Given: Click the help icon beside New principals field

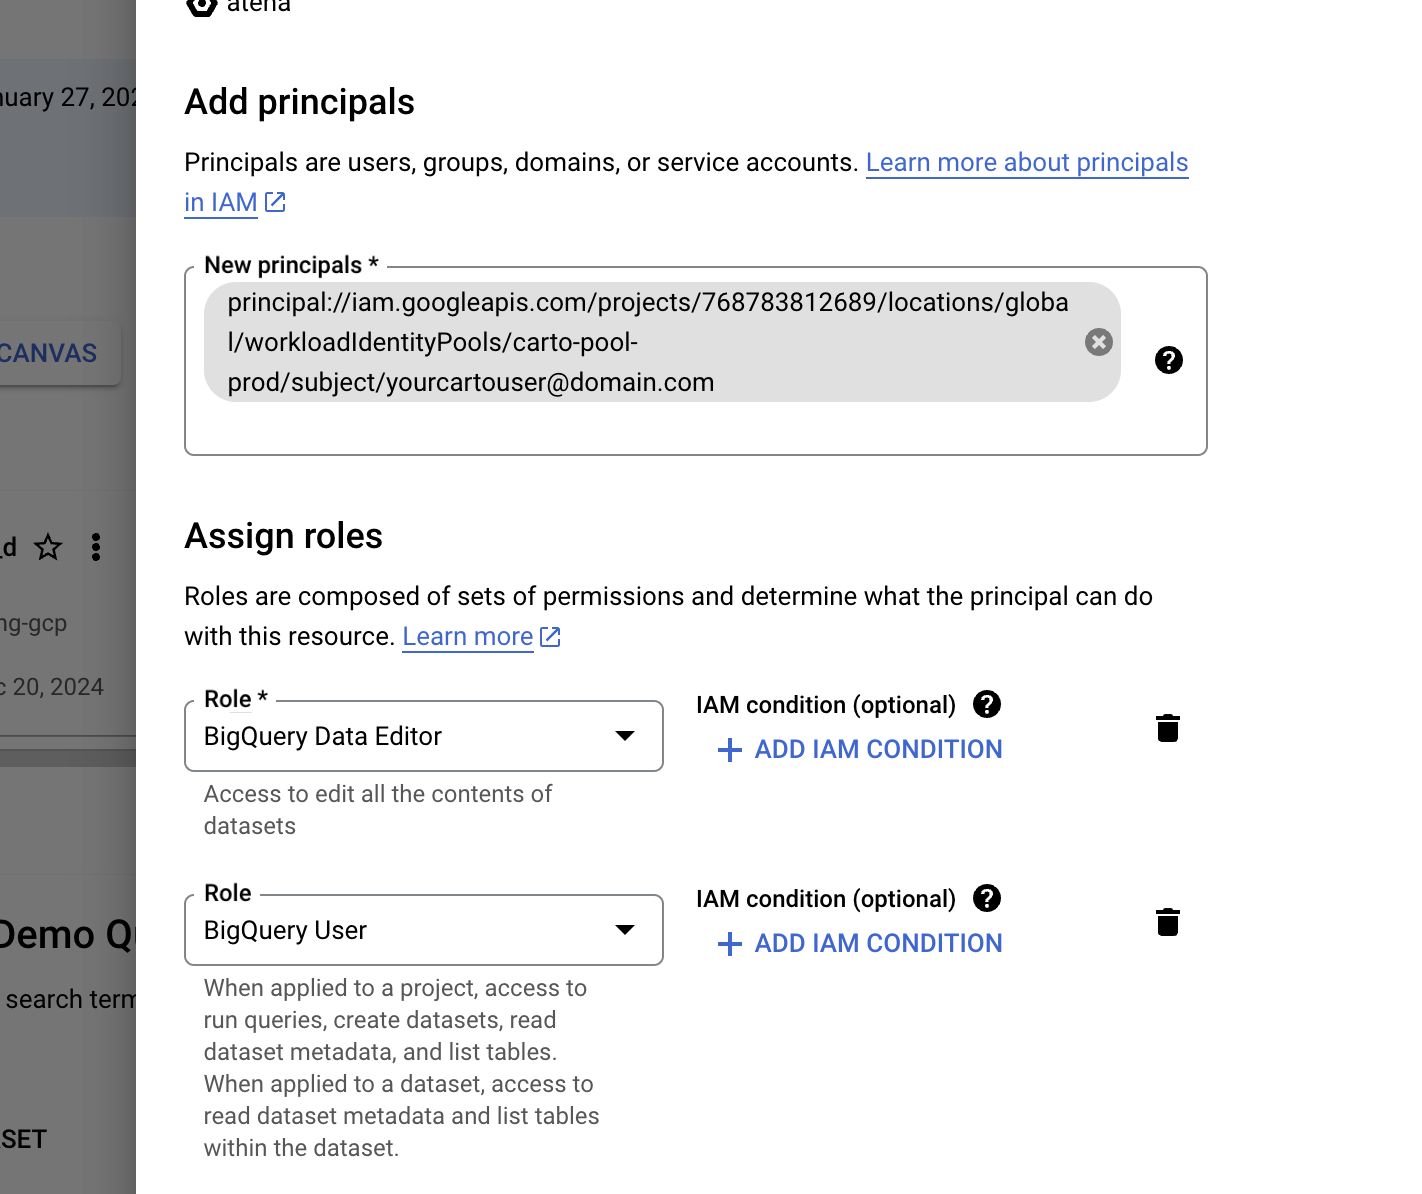Looking at the screenshot, I should (1168, 360).
